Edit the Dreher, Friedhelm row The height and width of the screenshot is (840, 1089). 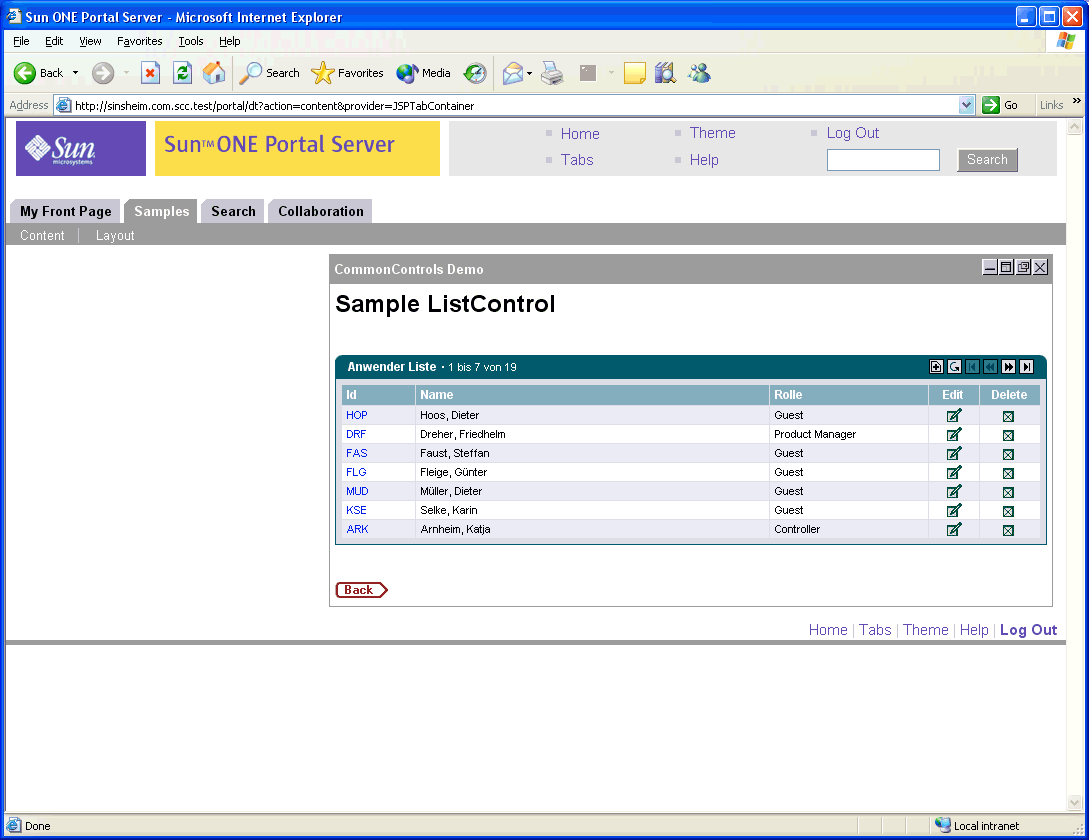coord(954,434)
